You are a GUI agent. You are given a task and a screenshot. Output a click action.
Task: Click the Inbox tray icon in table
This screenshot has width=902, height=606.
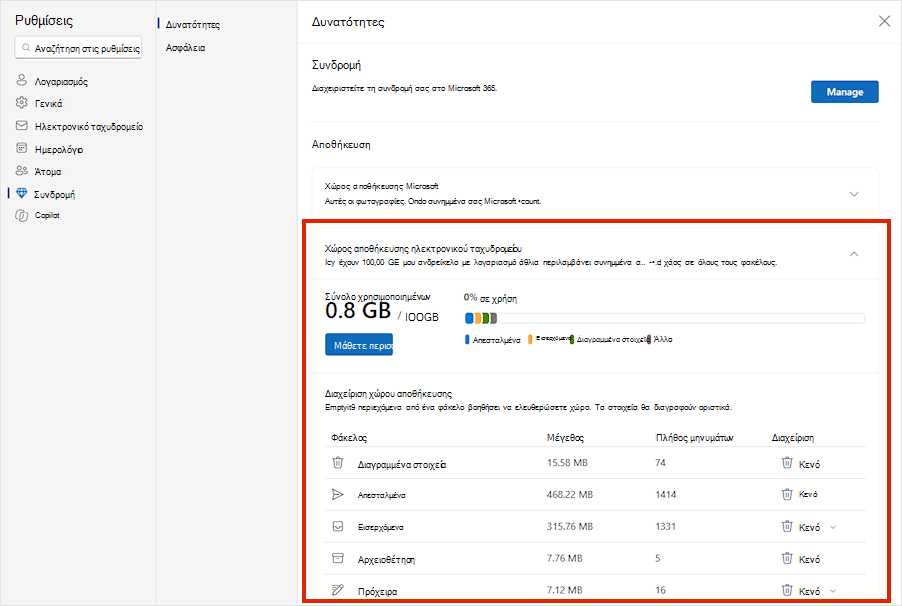pos(338,526)
